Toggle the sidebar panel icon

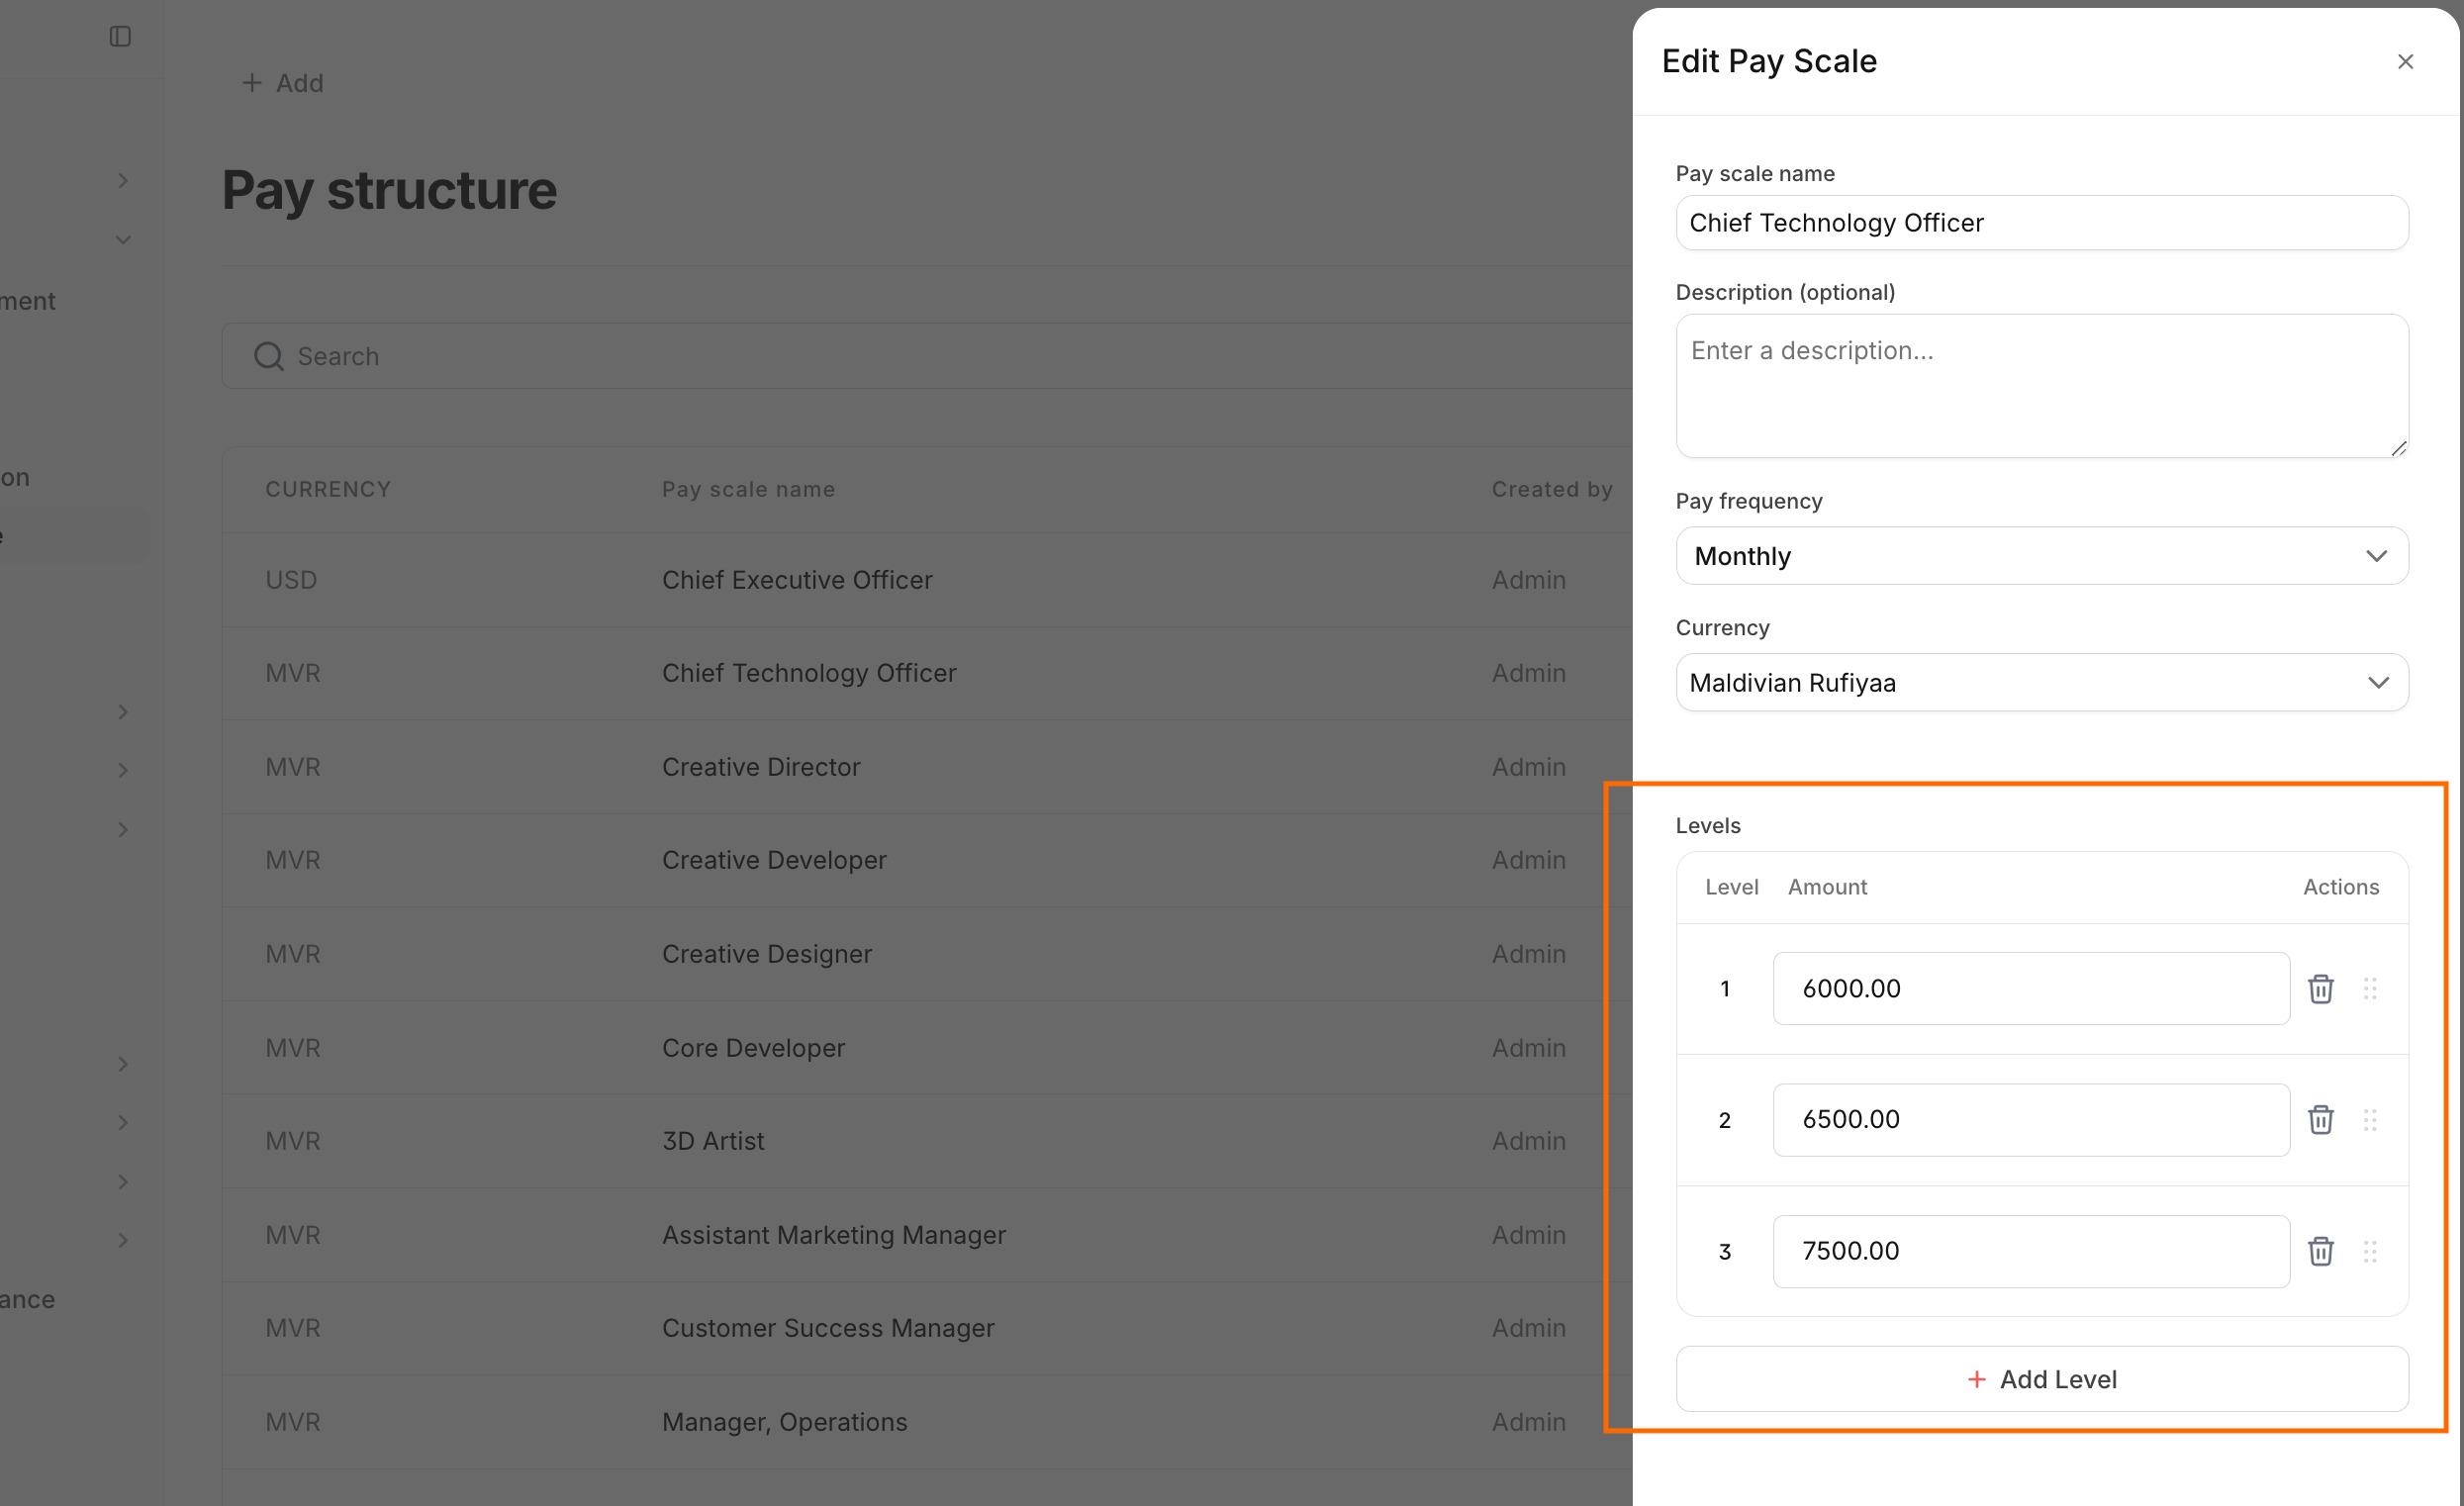point(120,37)
